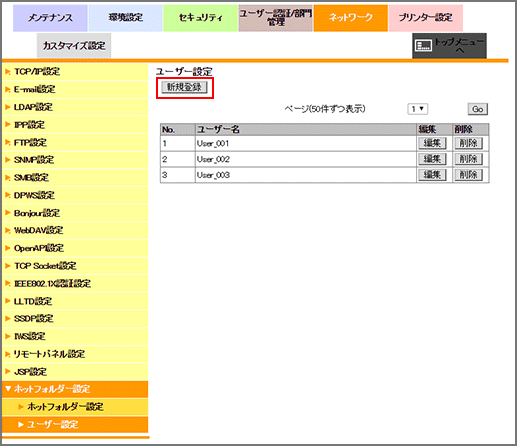The height and width of the screenshot is (446, 517).
Task: Expand TCP/IP設定 in sidebar
Action: 75,72
